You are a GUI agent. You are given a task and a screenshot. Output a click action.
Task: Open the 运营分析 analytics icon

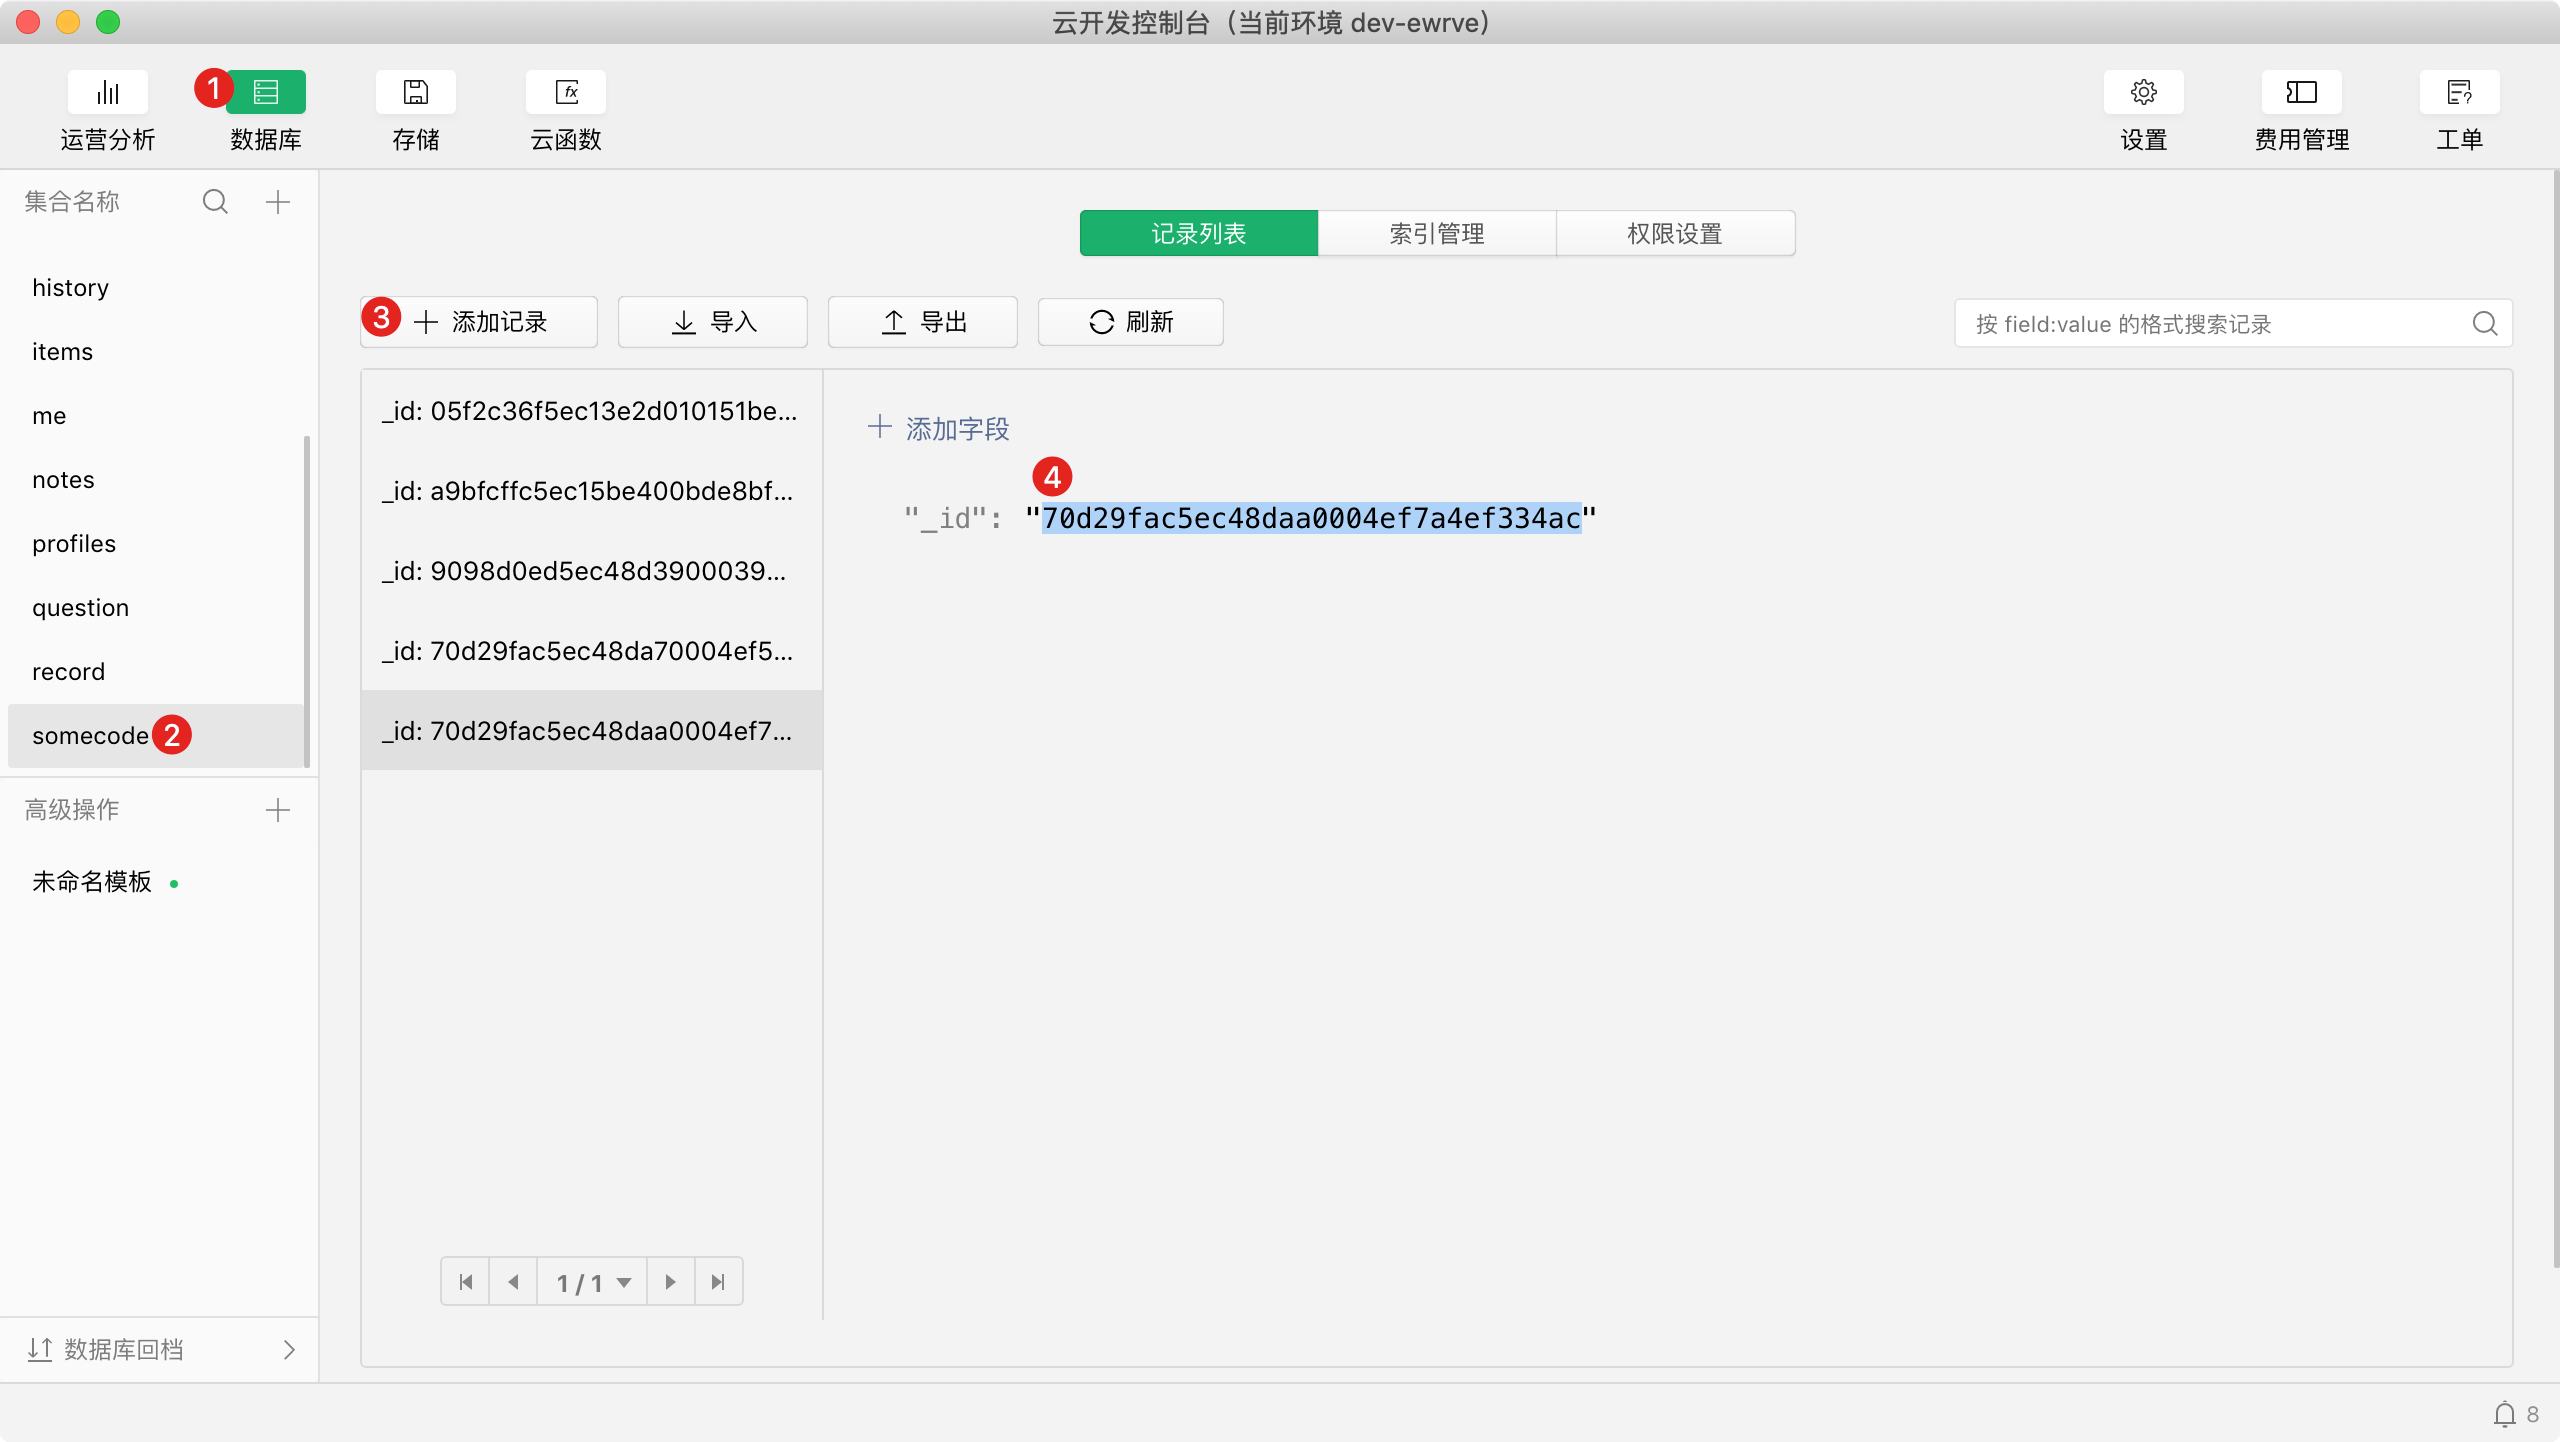pos(107,93)
